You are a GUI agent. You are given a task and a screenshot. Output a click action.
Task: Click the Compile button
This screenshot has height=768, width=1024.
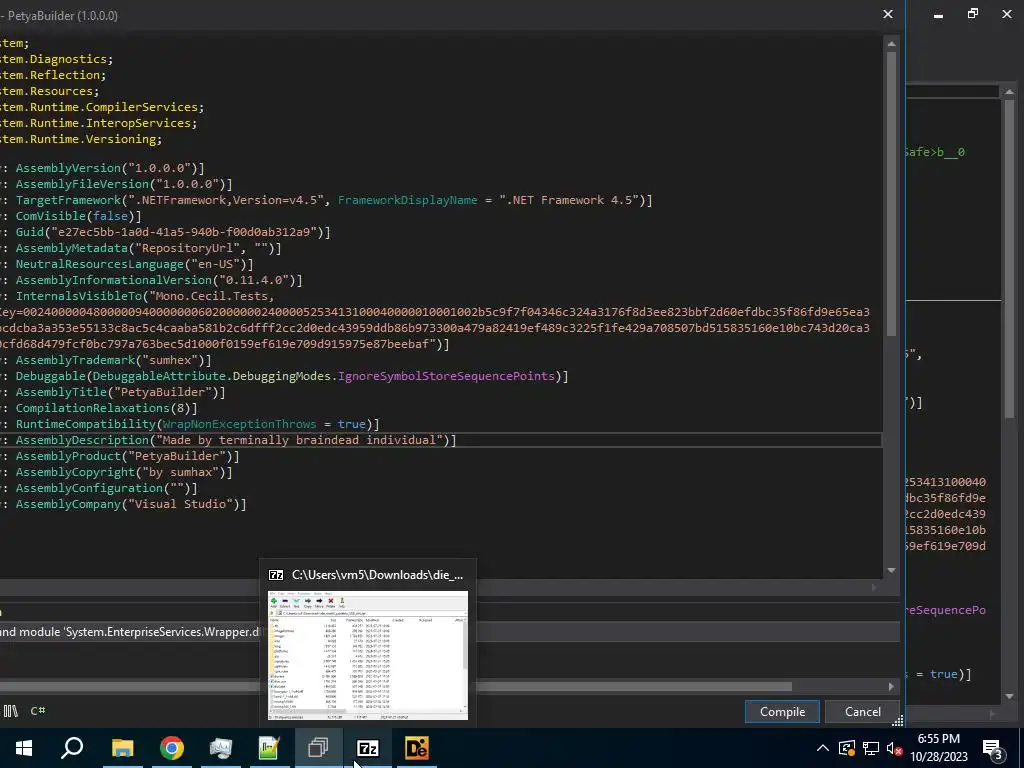[x=782, y=712]
